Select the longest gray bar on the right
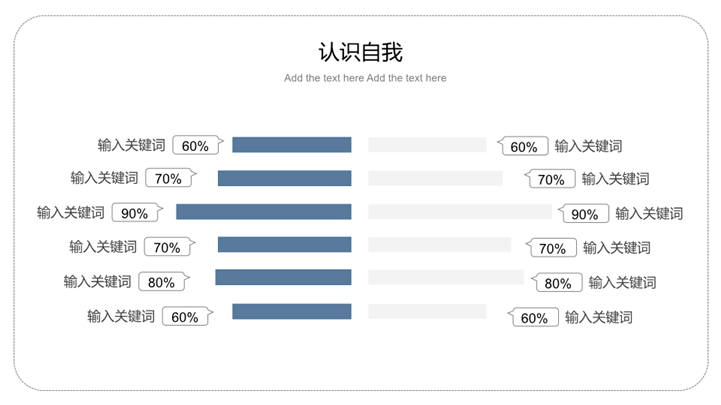Viewport: 721px width, 405px height. [x=460, y=212]
